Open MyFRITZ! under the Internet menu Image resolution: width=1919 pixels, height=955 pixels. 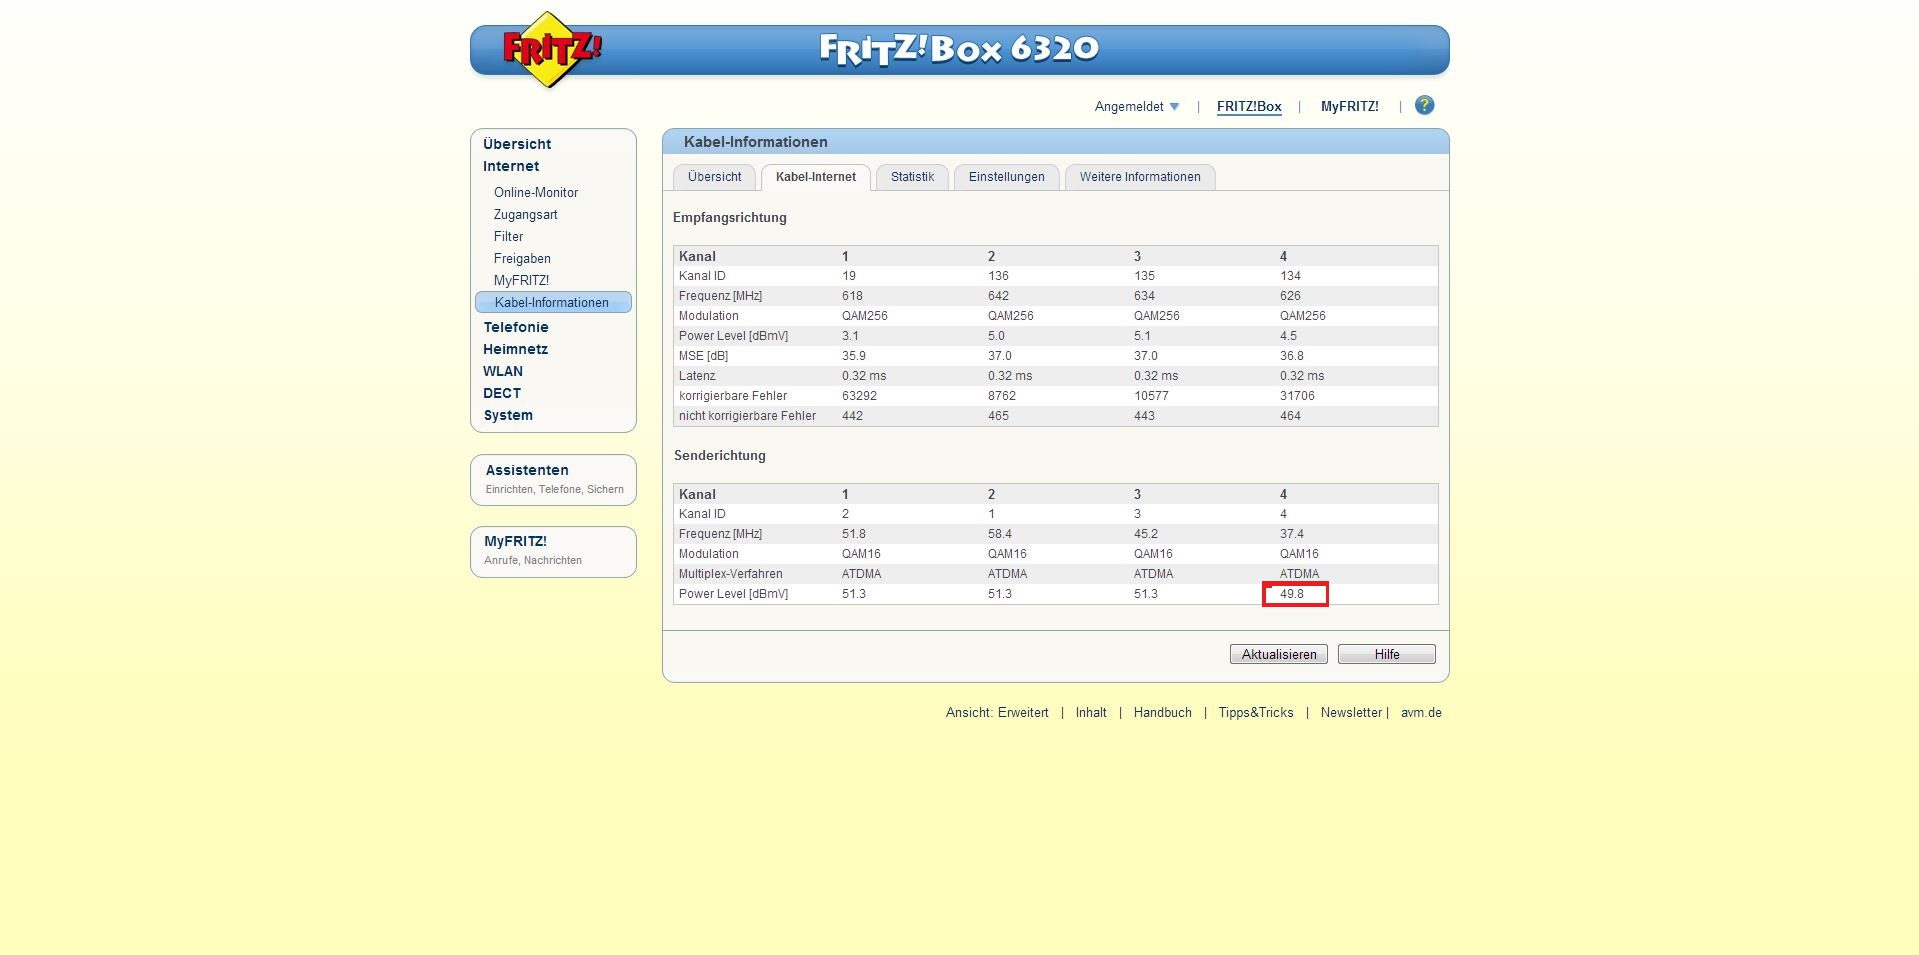coord(521,280)
